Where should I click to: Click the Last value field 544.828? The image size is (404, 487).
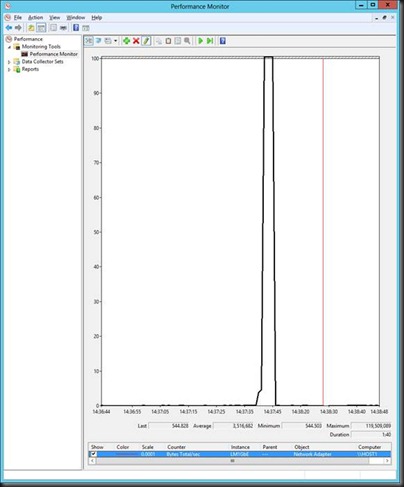pyautogui.click(x=169, y=426)
